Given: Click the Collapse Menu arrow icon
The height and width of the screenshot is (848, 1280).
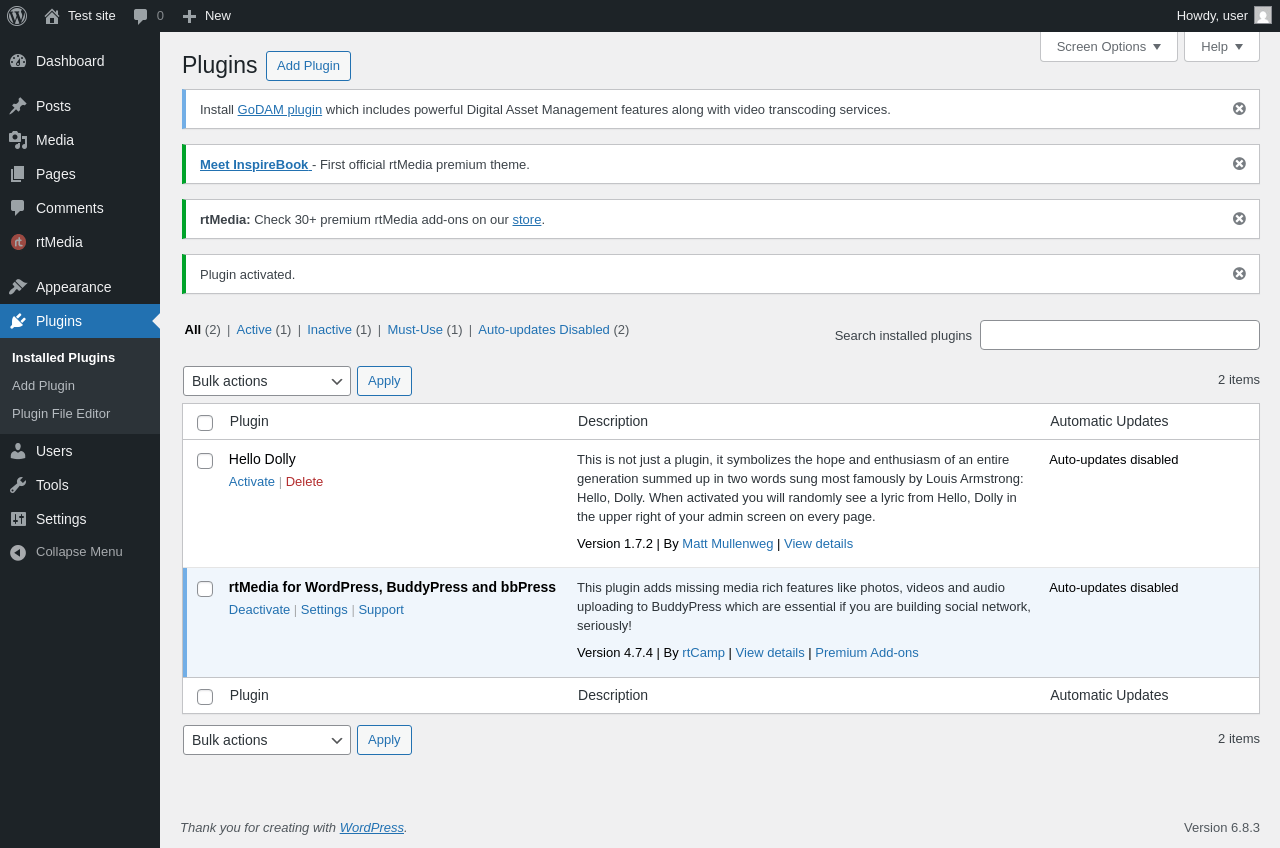Looking at the screenshot, I should point(18,552).
